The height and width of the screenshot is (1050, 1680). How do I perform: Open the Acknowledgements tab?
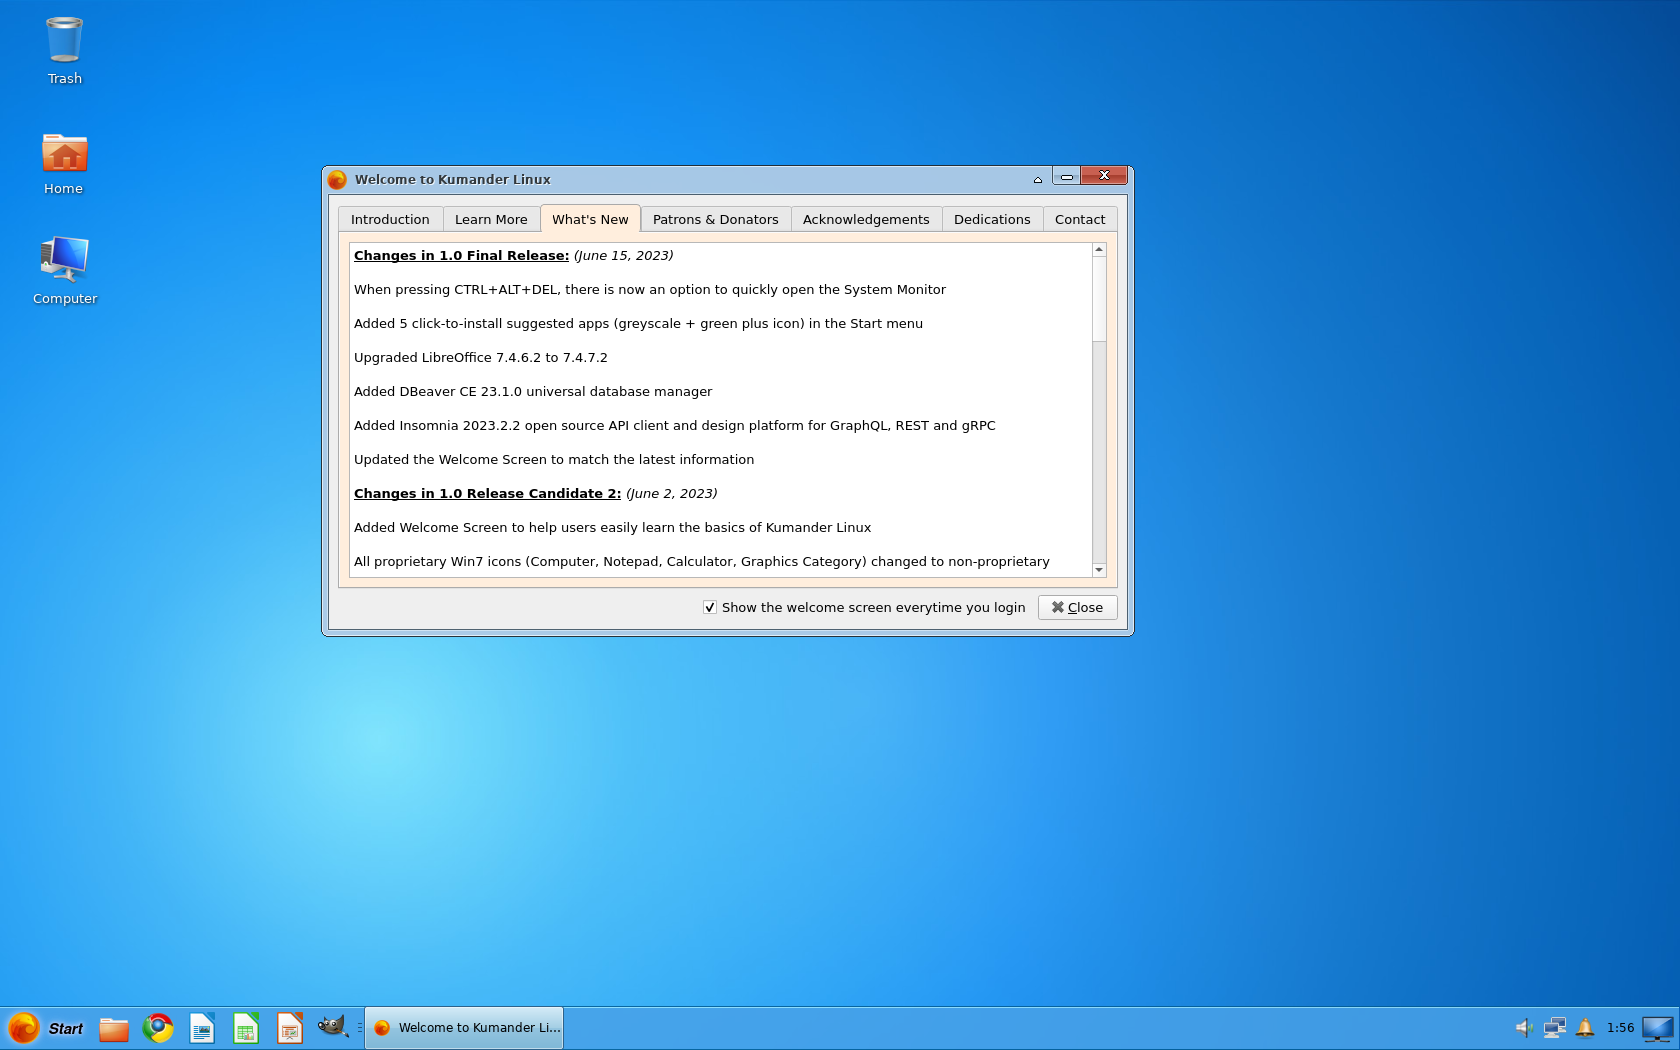(x=866, y=219)
